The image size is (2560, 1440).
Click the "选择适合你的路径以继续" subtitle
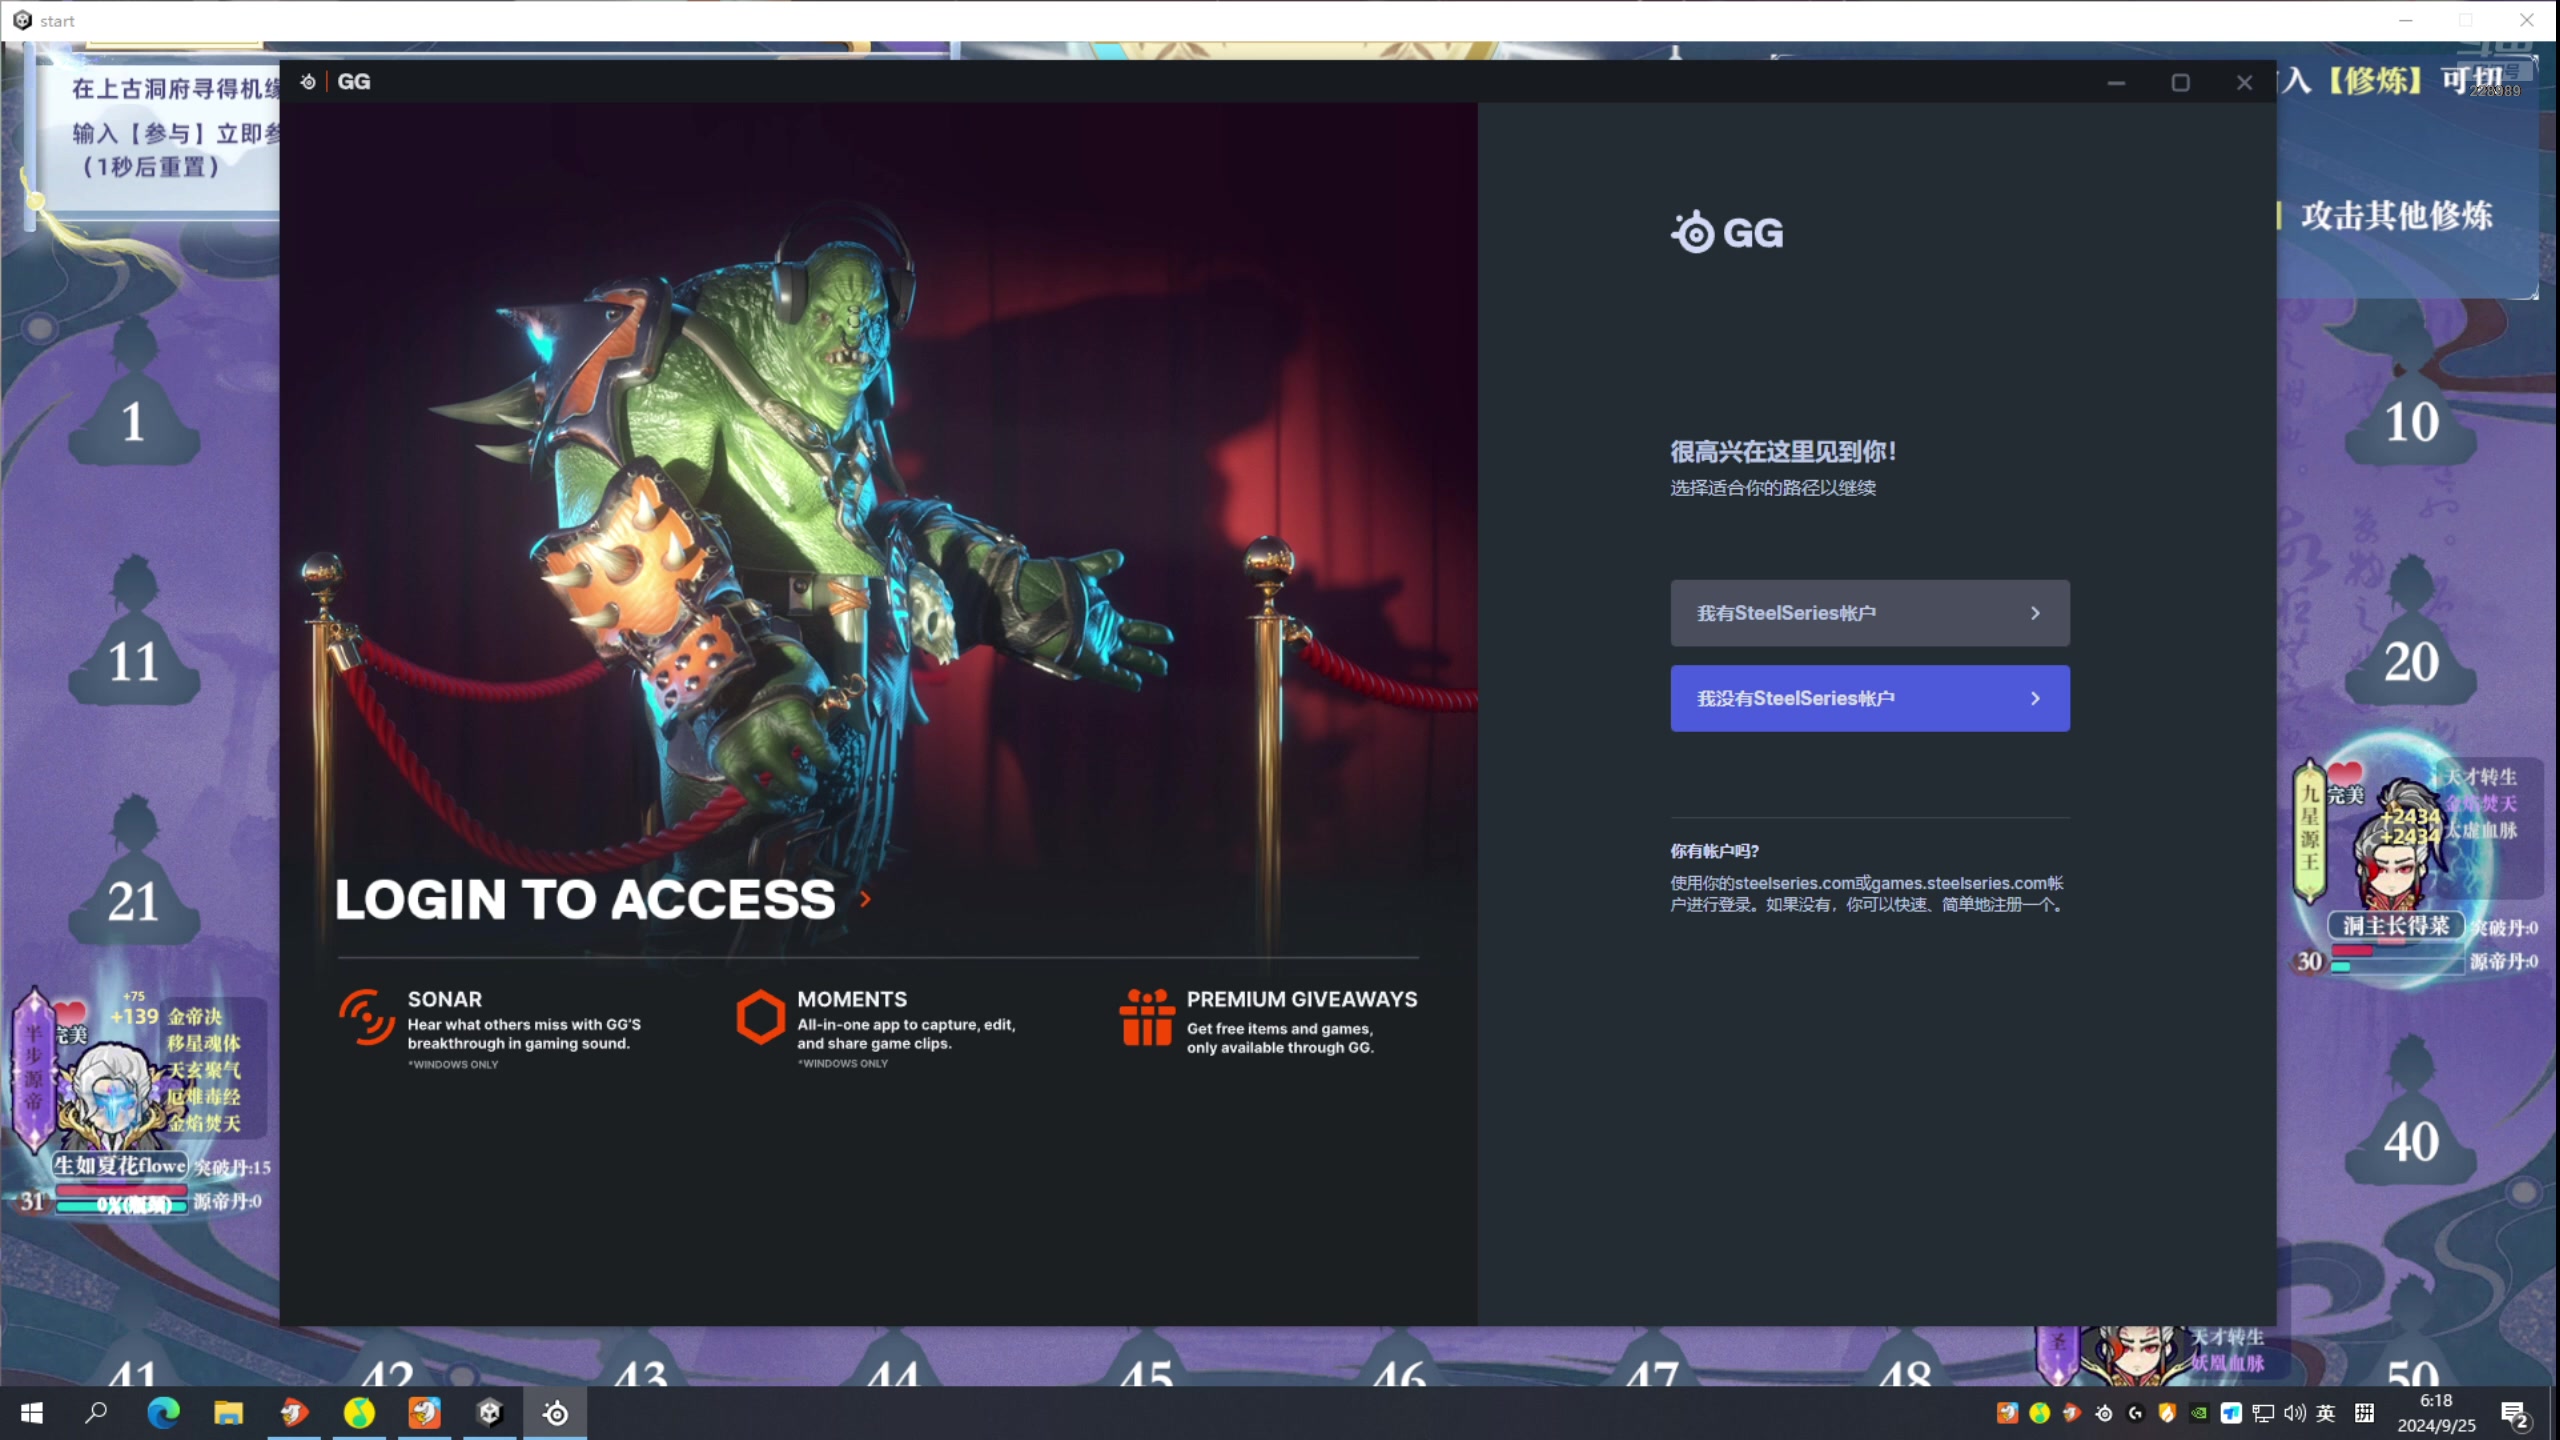(1773, 488)
